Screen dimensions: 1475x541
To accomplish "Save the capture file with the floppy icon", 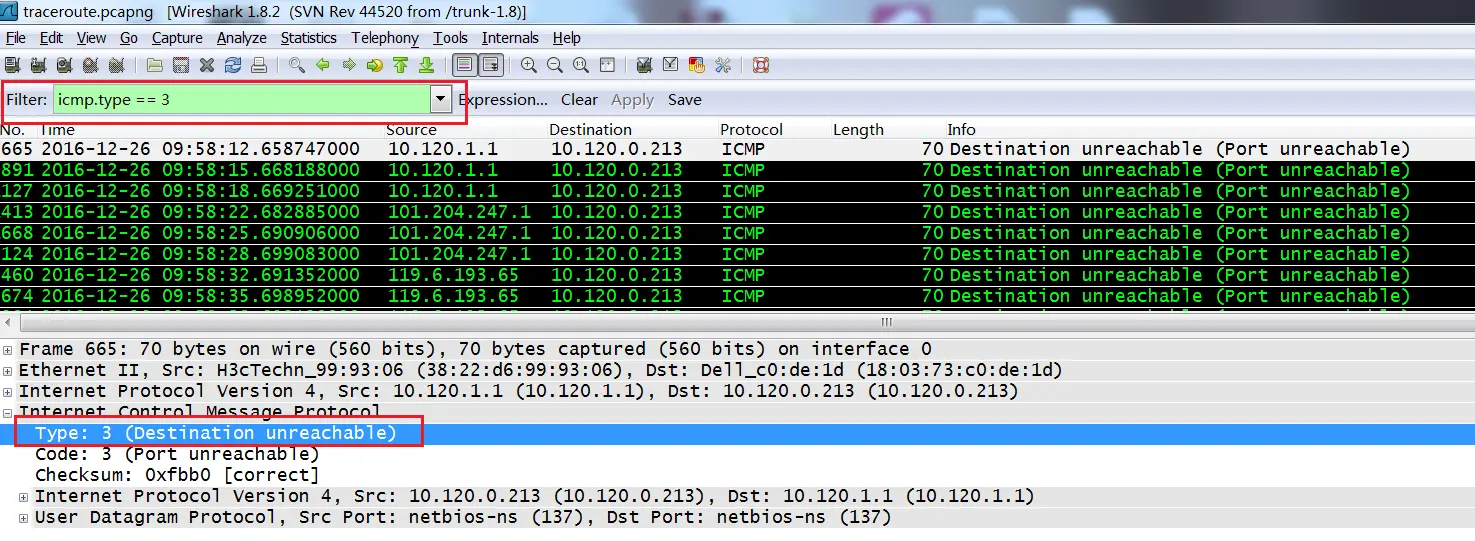I will click(x=181, y=65).
